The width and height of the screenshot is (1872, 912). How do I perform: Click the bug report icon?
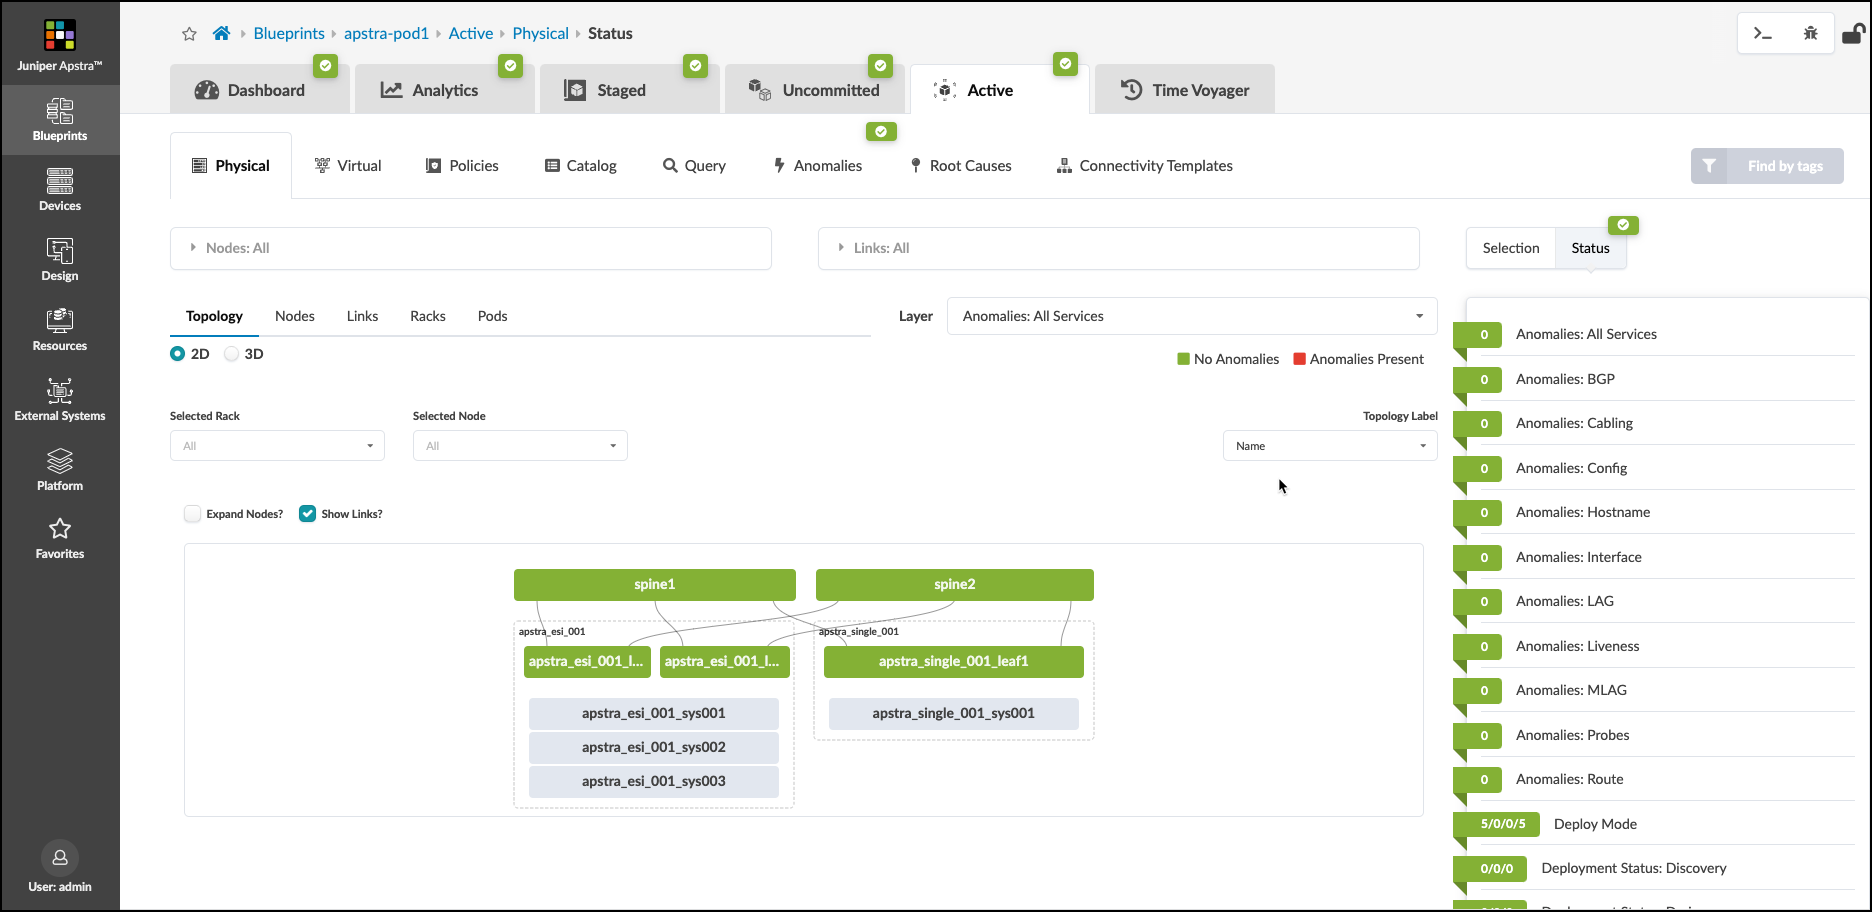pos(1810,34)
